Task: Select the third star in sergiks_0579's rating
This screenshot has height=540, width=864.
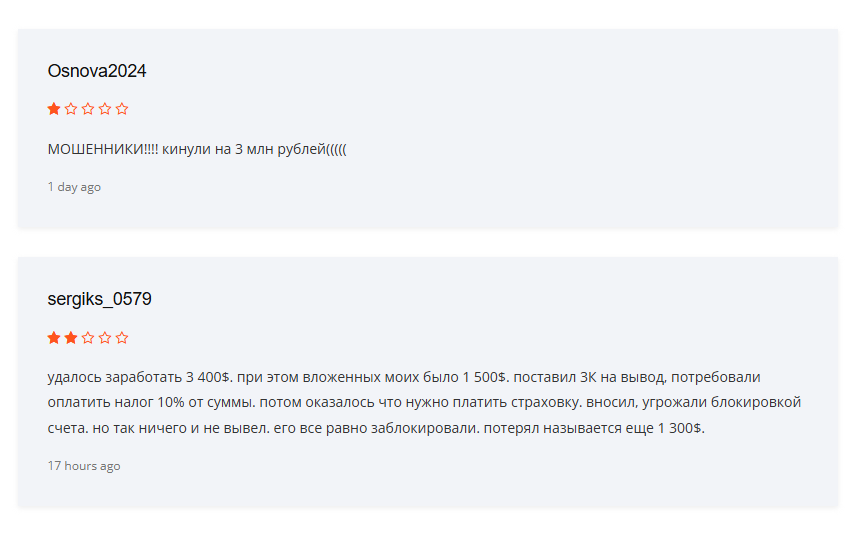Action: tap(88, 338)
